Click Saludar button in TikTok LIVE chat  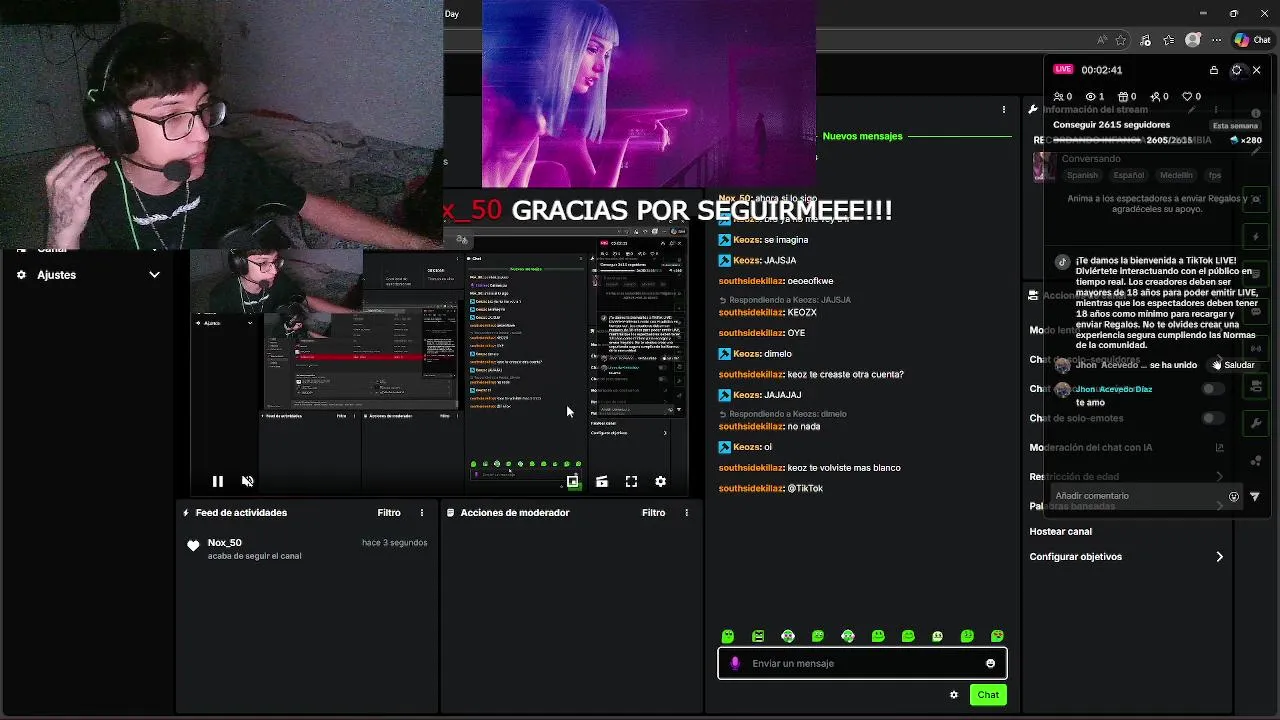pyautogui.click(x=1234, y=365)
